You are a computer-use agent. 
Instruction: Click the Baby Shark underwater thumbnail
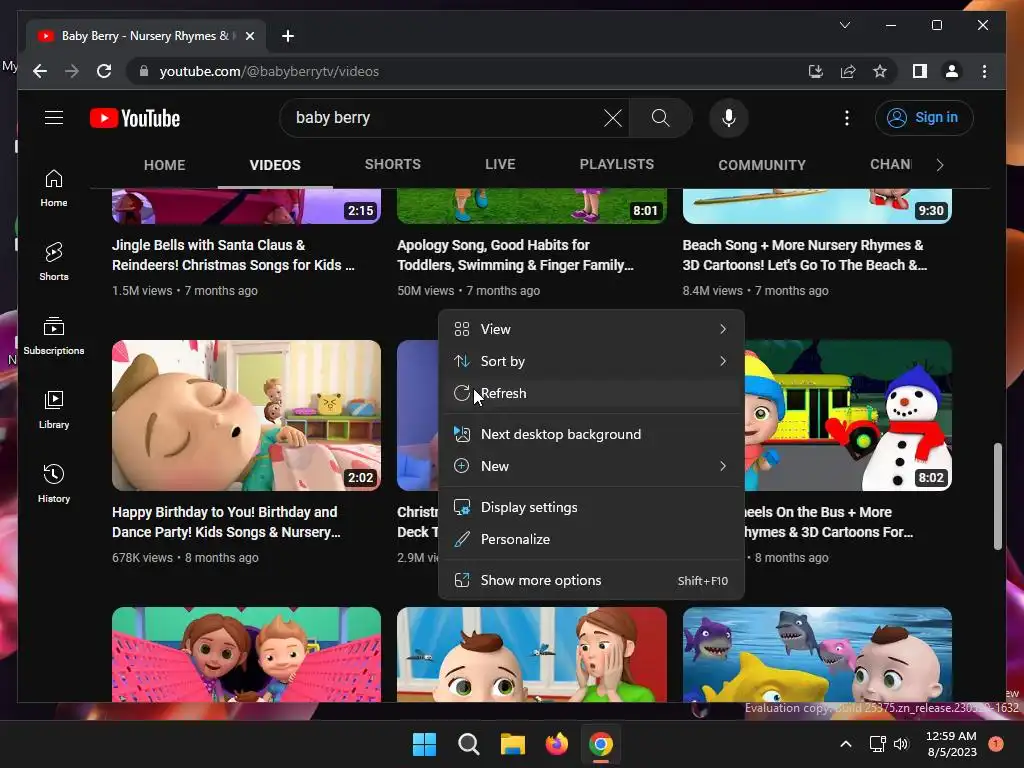pos(817,654)
